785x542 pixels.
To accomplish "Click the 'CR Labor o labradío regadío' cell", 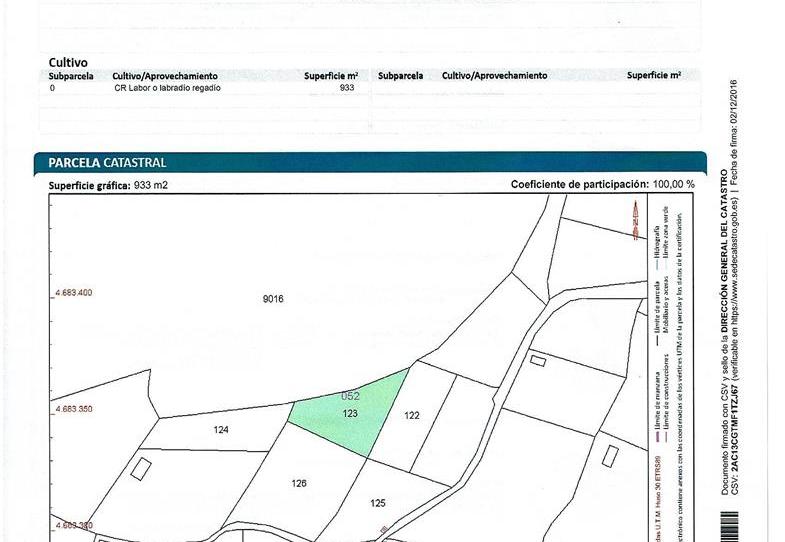I will [x=167, y=88].
